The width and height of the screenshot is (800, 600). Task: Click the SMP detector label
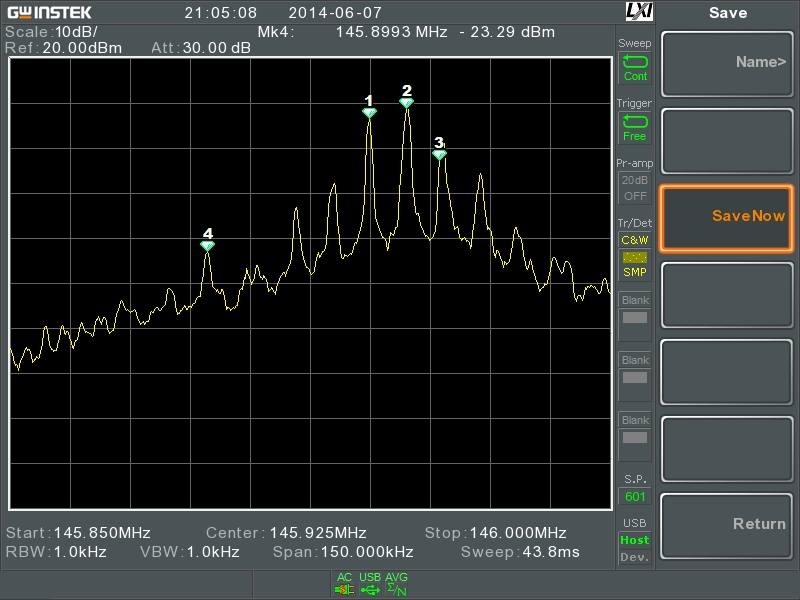635,272
